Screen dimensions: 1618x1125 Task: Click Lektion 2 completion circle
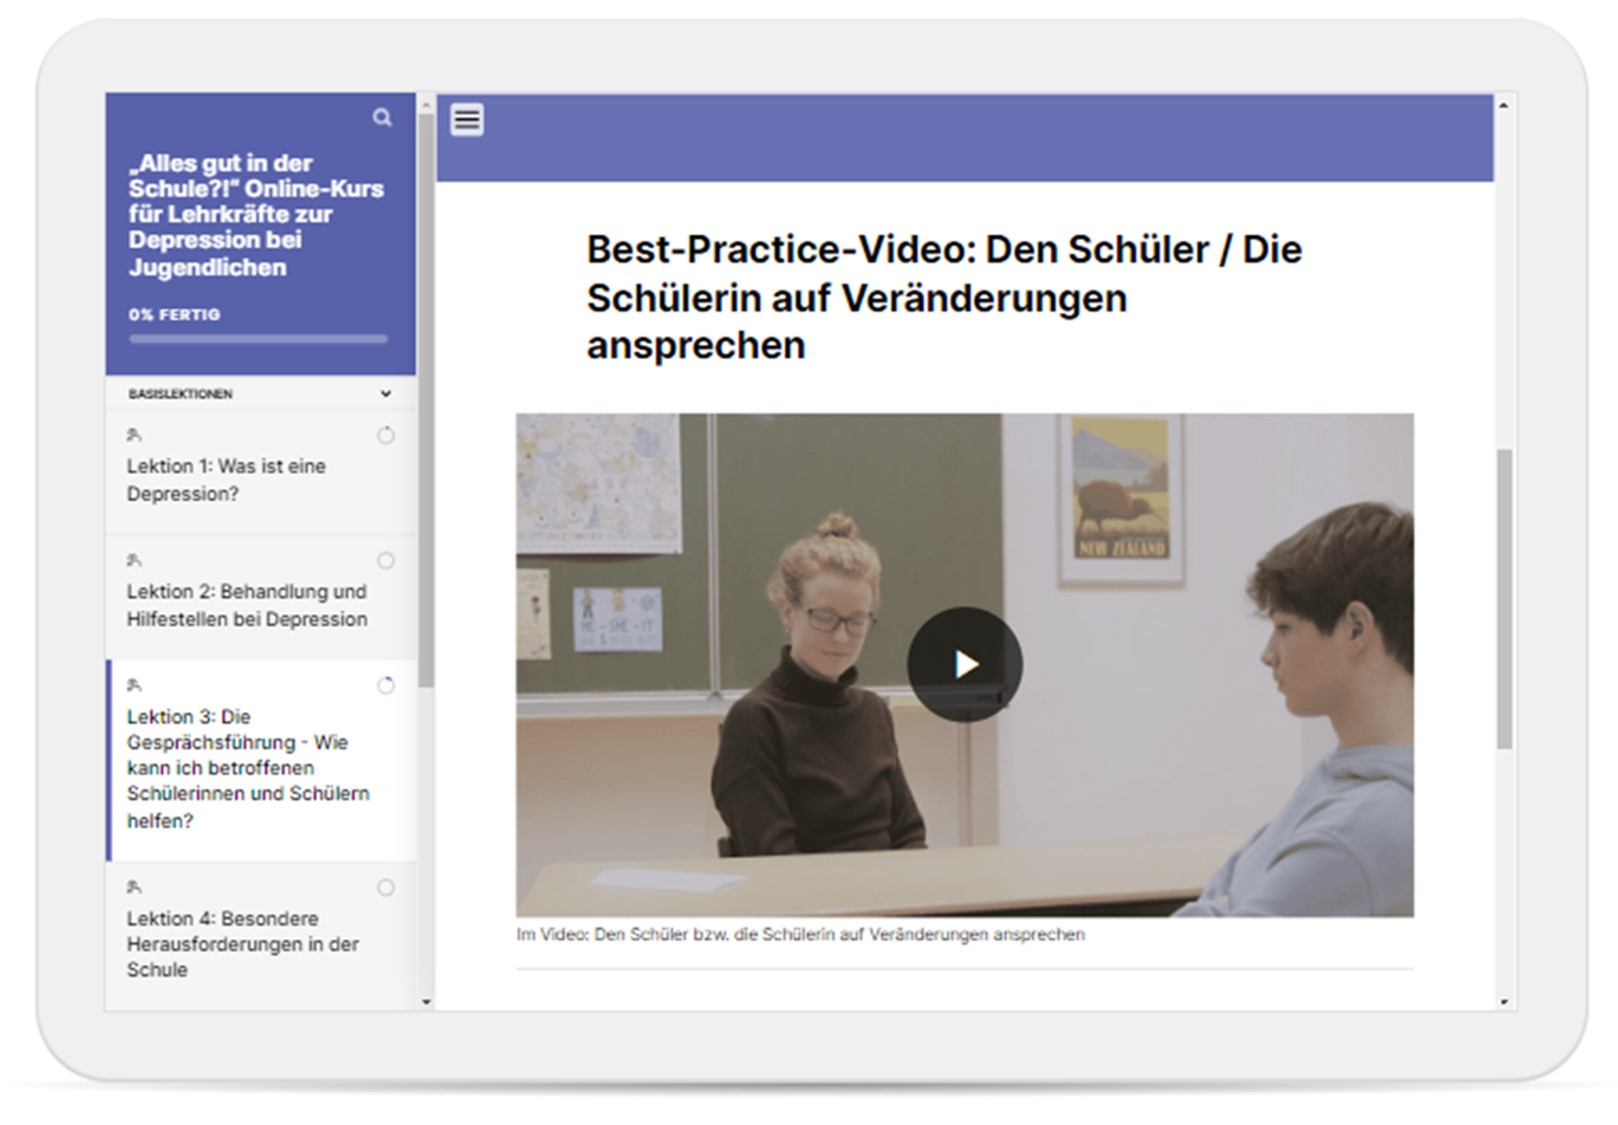(x=386, y=561)
